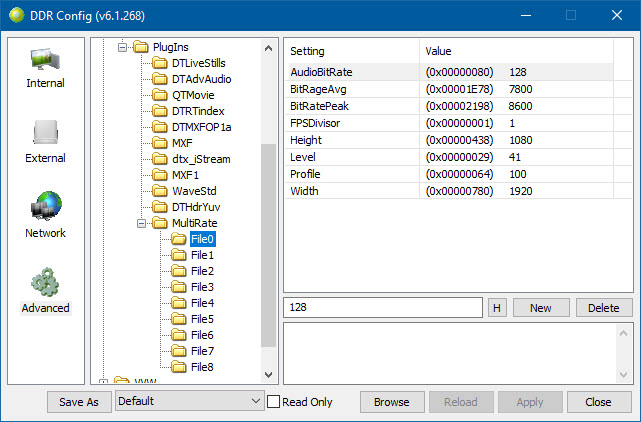Image resolution: width=641 pixels, height=422 pixels.
Task: Select the Height setting row
Action: 450,140
